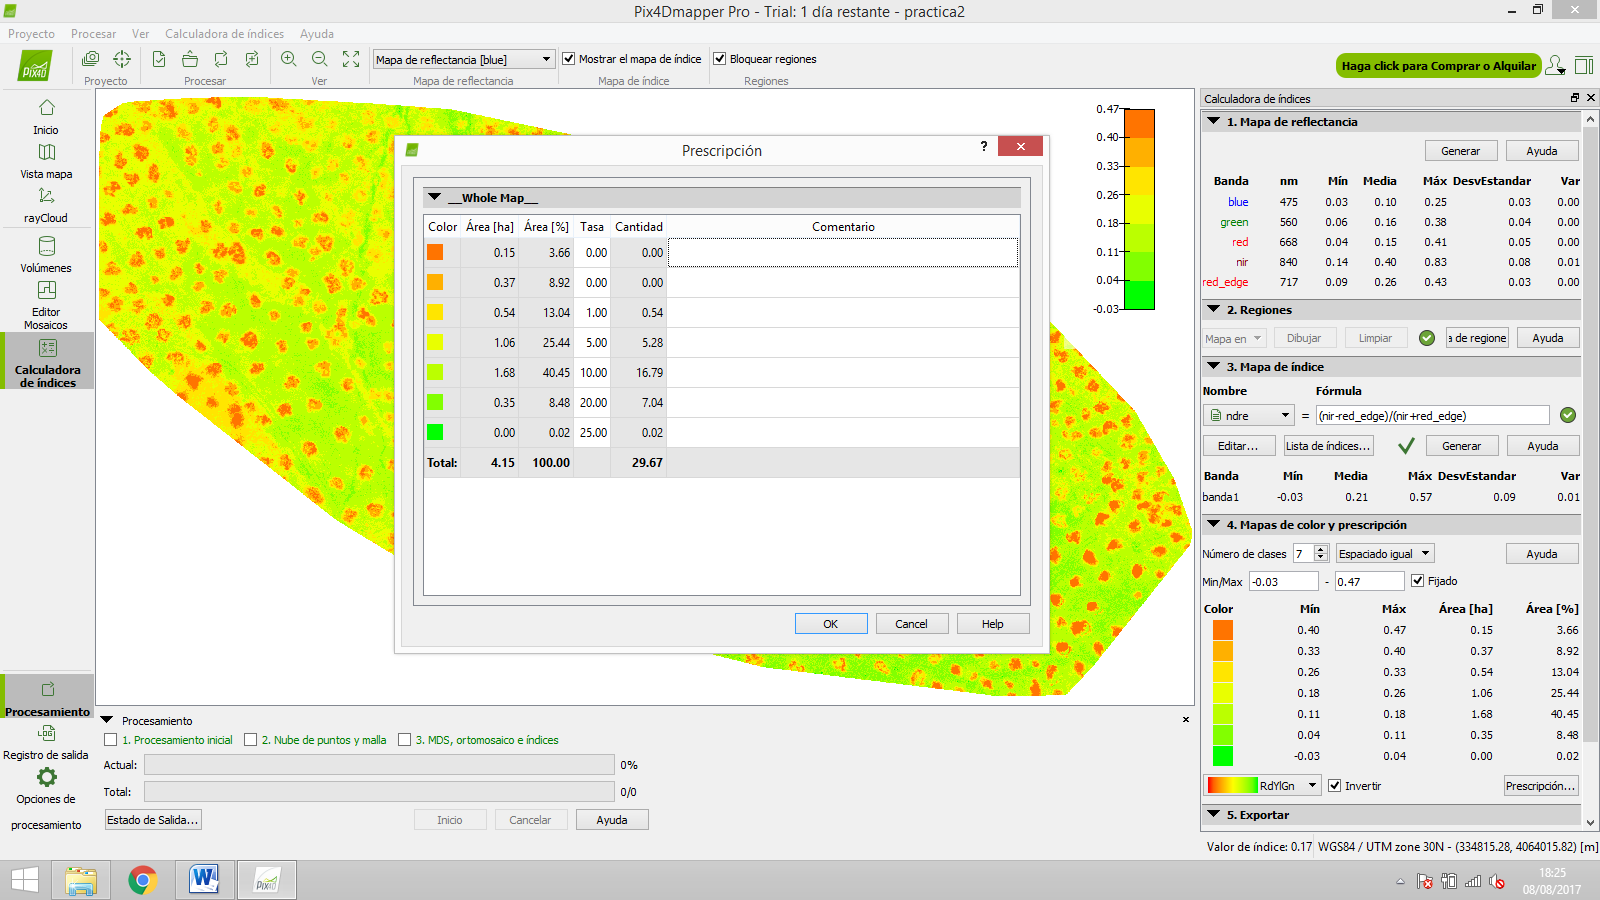1600x900 pixels.
Task: Open the ndre index name dropdown
Action: pyautogui.click(x=1250, y=415)
